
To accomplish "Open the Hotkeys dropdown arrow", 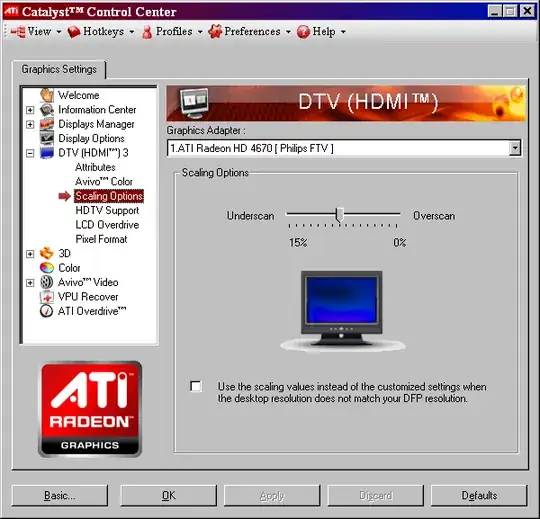I will (132, 32).
